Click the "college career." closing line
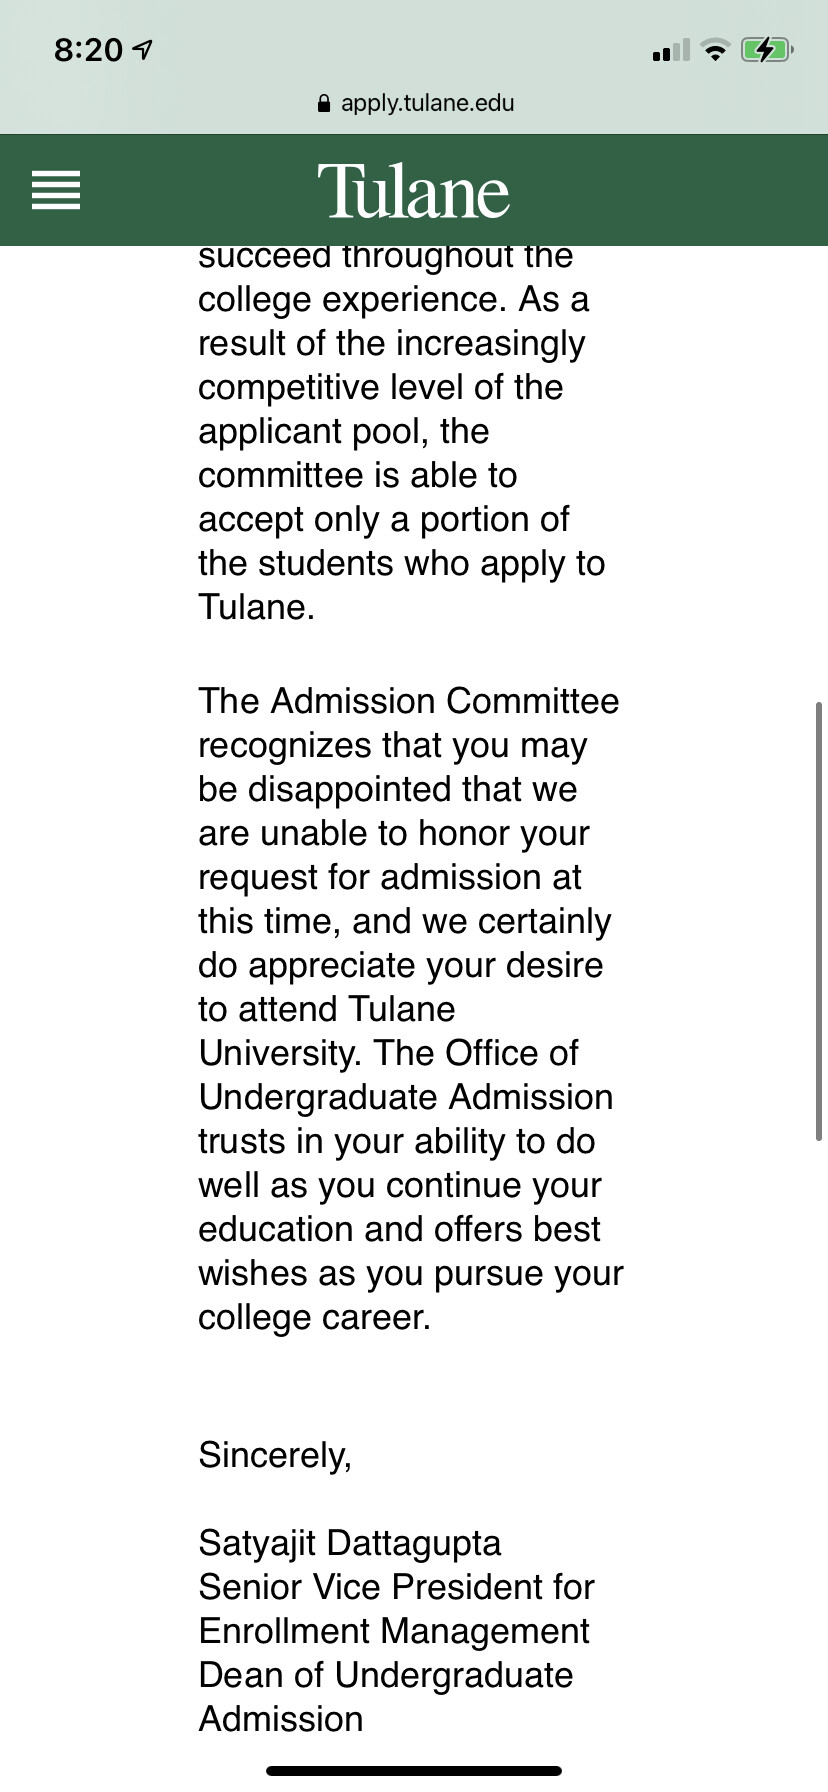The image size is (828, 1792). point(314,1317)
